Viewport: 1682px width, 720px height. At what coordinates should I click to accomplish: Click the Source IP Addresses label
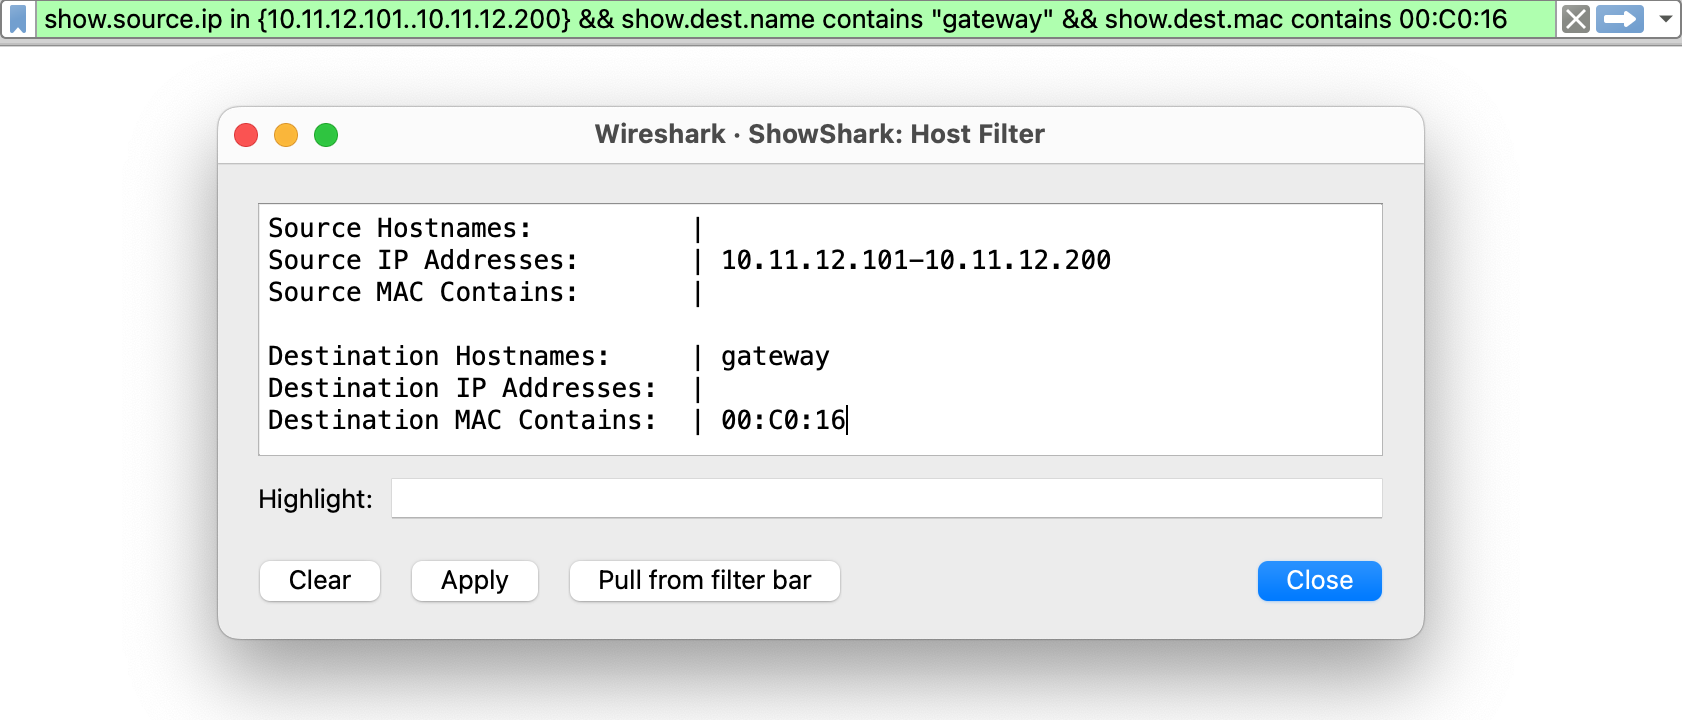pyautogui.click(x=423, y=260)
